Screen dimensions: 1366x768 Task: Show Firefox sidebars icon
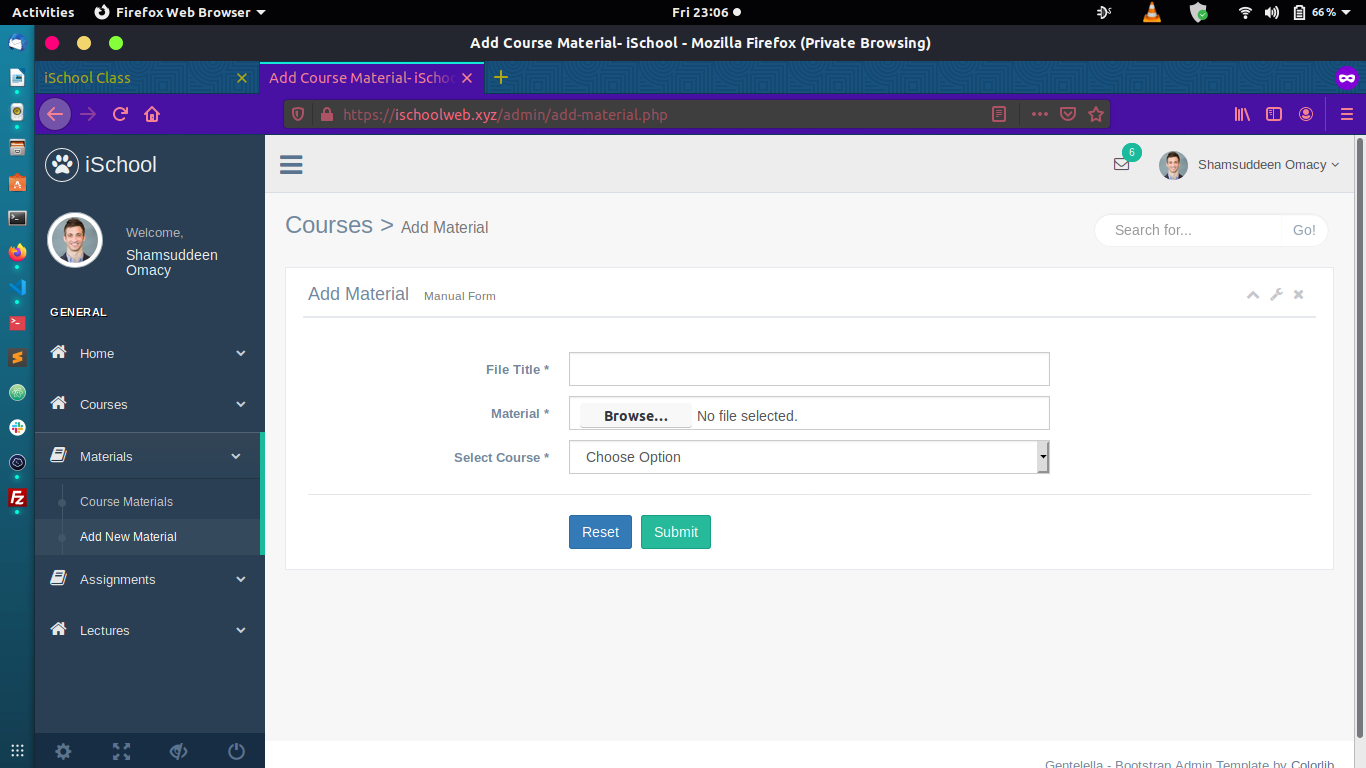1274,114
